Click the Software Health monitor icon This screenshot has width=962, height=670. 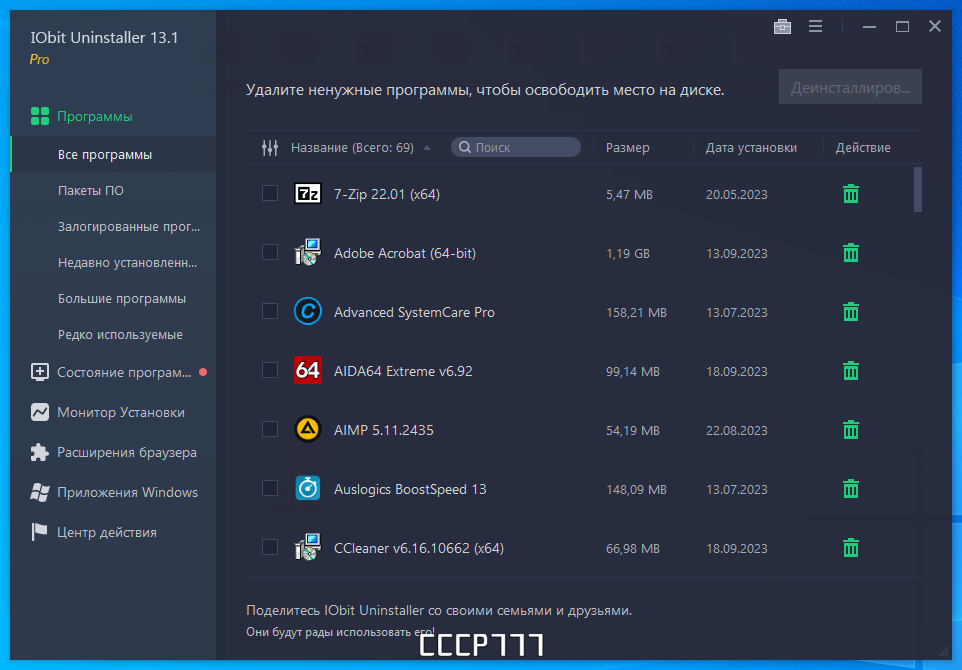pos(40,372)
